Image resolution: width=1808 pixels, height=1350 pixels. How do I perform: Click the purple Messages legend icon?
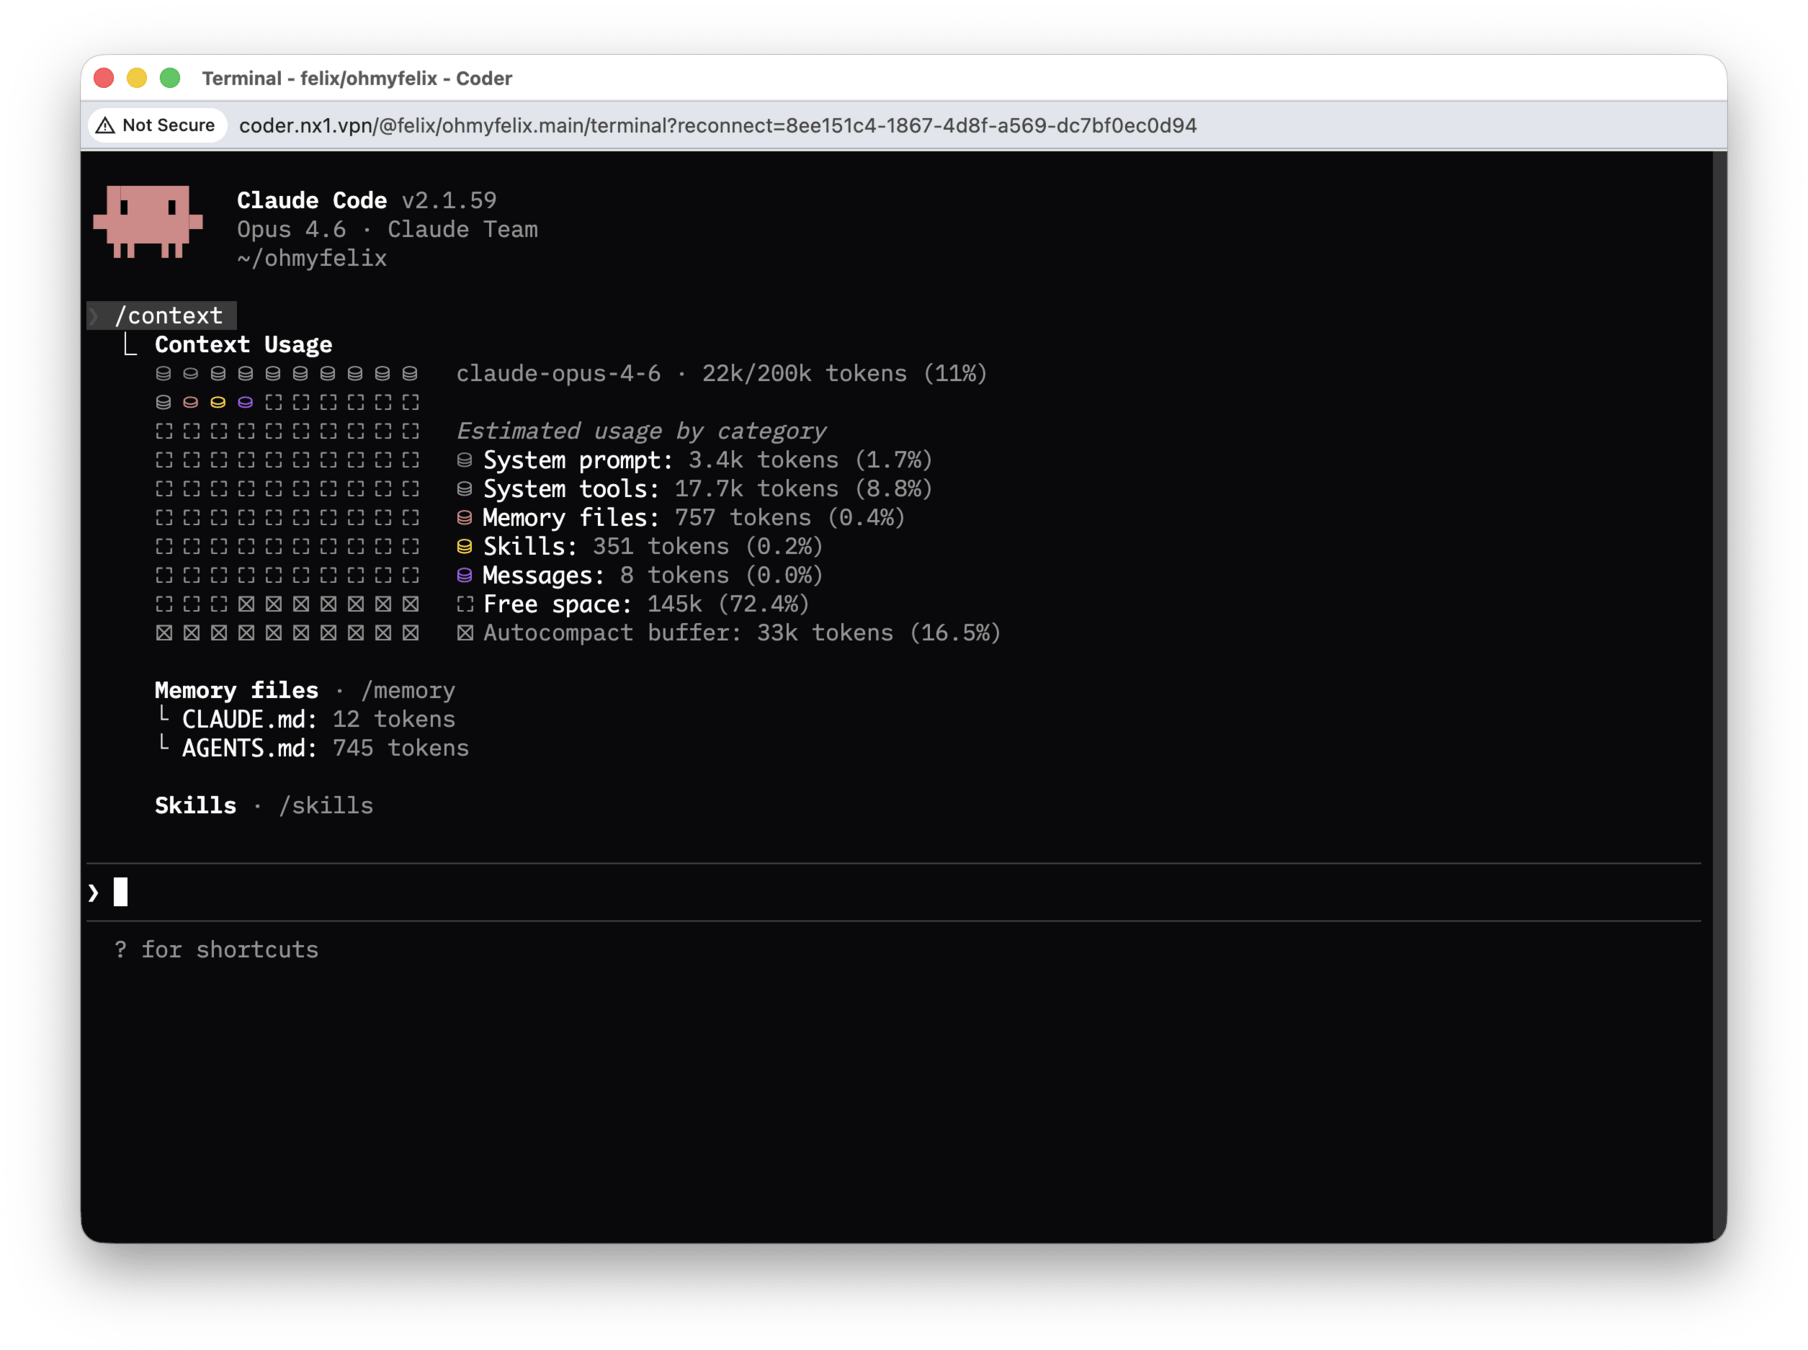[464, 576]
